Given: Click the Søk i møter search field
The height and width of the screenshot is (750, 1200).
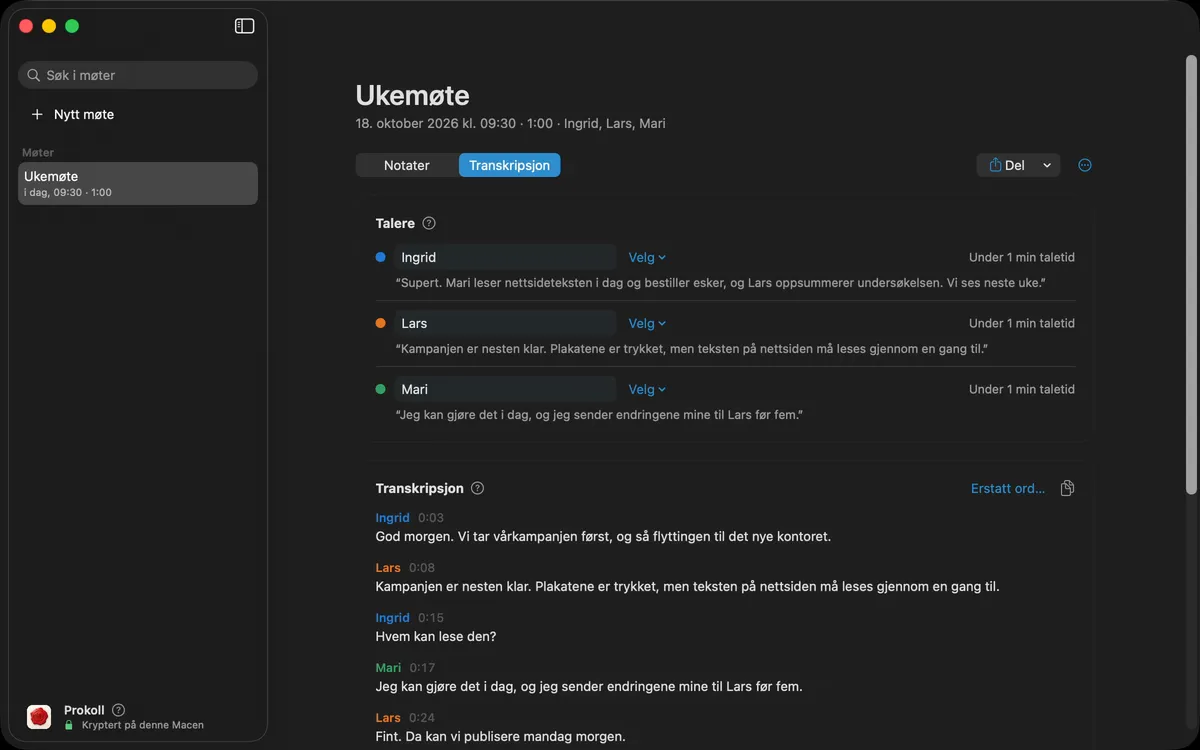Looking at the screenshot, I should point(138,75).
